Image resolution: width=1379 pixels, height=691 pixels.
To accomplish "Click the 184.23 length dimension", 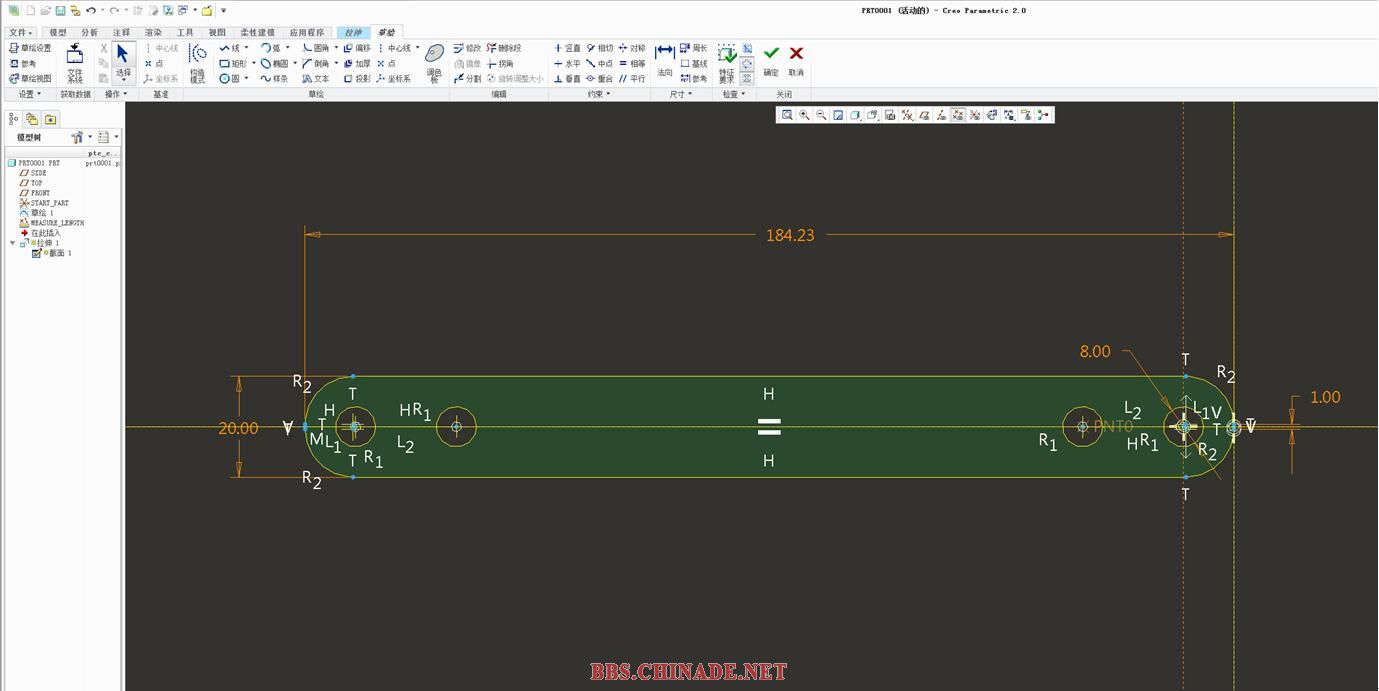I will (790, 235).
